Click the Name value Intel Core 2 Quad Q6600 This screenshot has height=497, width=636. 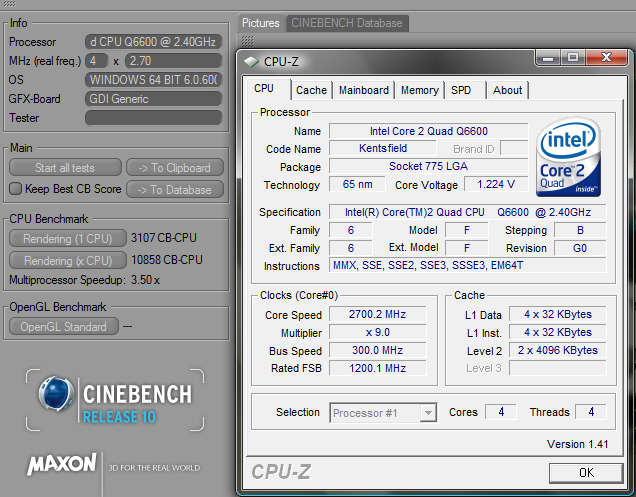[x=428, y=131]
